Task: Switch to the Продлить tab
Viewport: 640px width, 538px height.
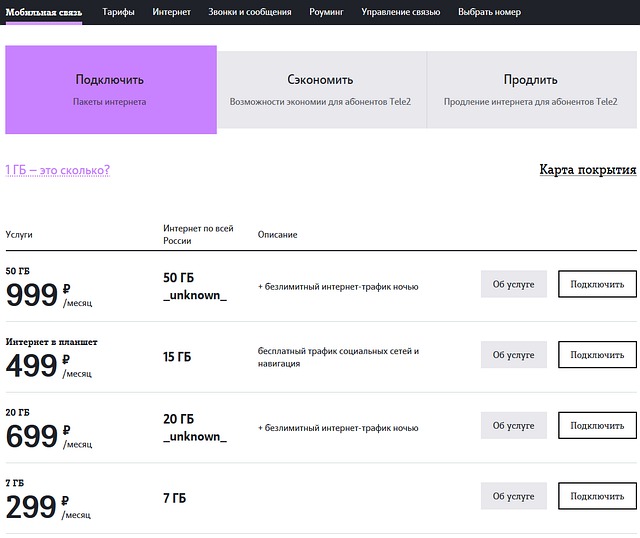Action: [x=531, y=89]
